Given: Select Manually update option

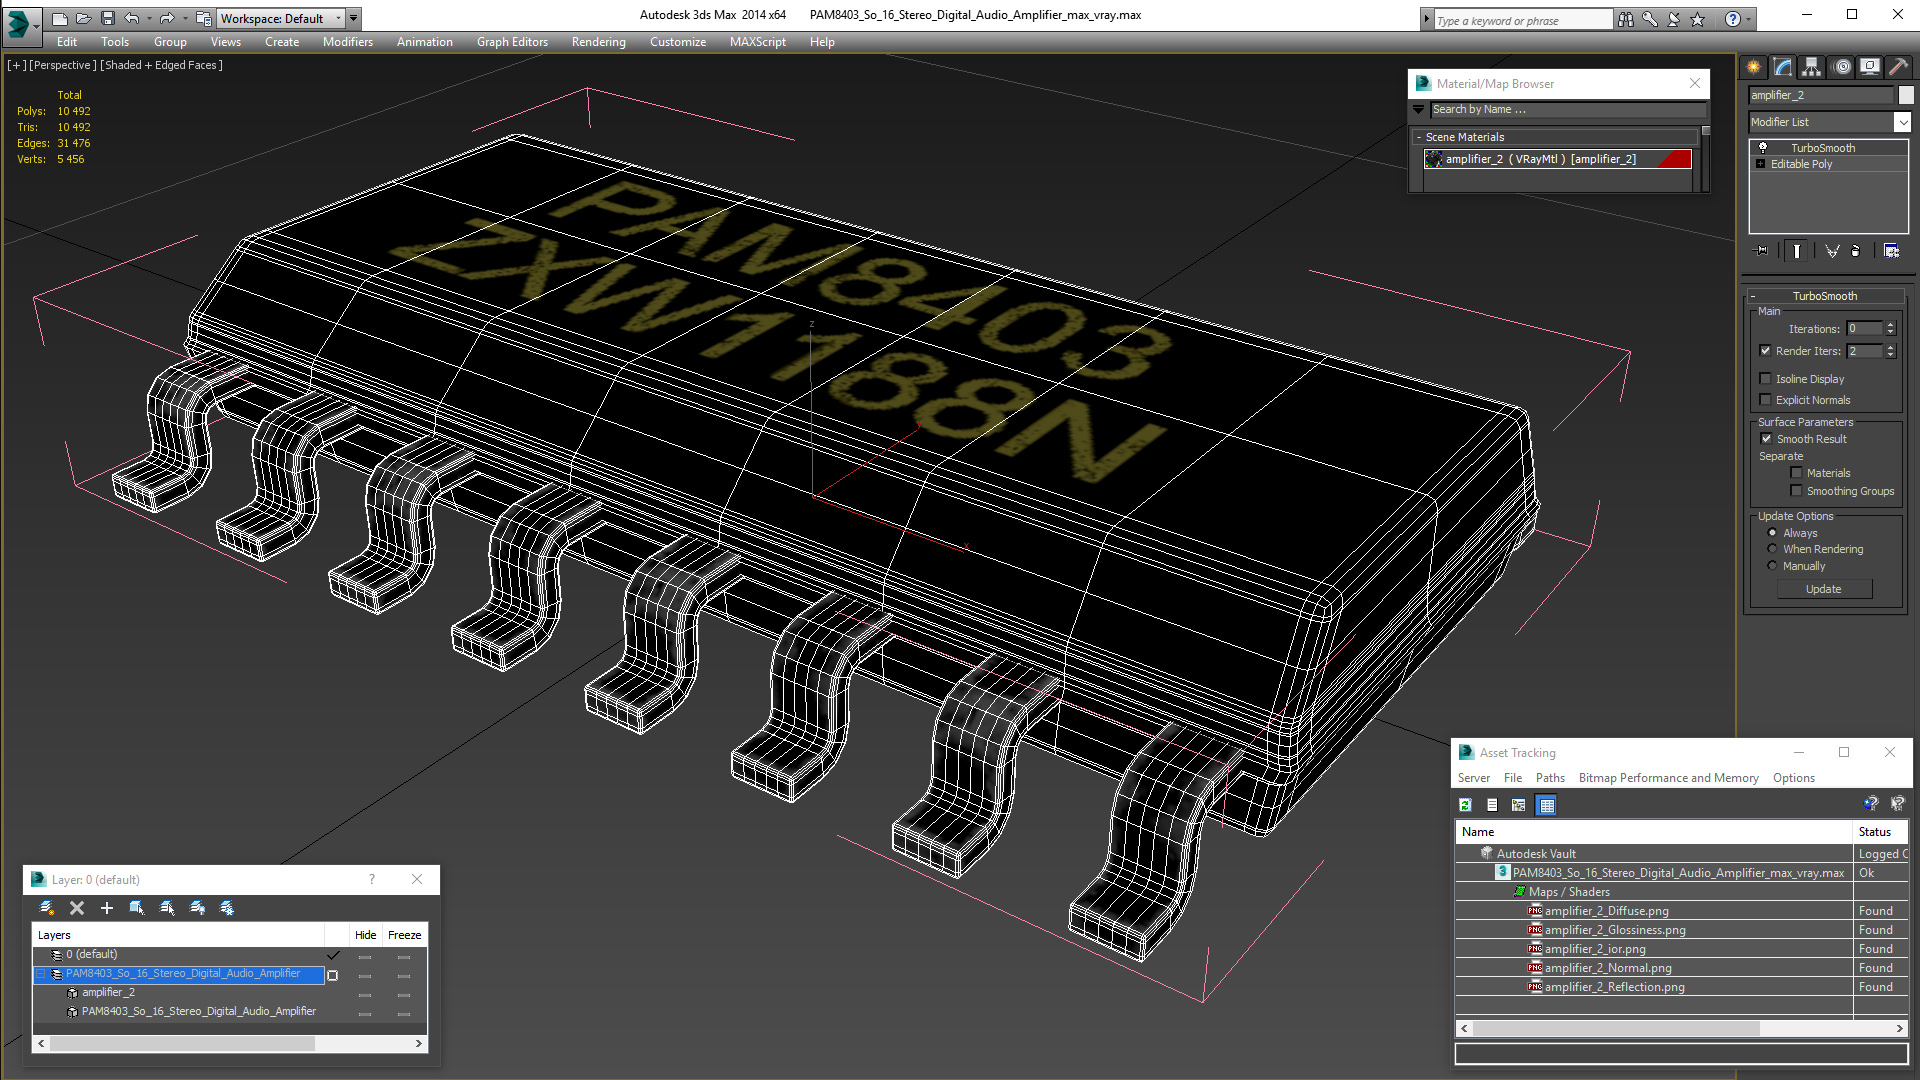Looking at the screenshot, I should (x=1773, y=566).
